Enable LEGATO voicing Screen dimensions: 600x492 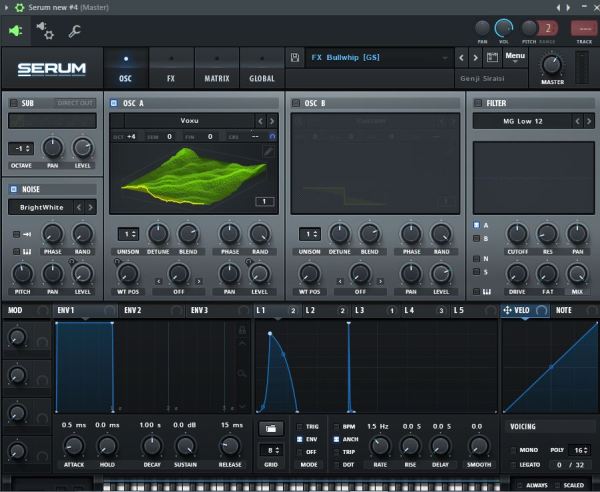513,465
